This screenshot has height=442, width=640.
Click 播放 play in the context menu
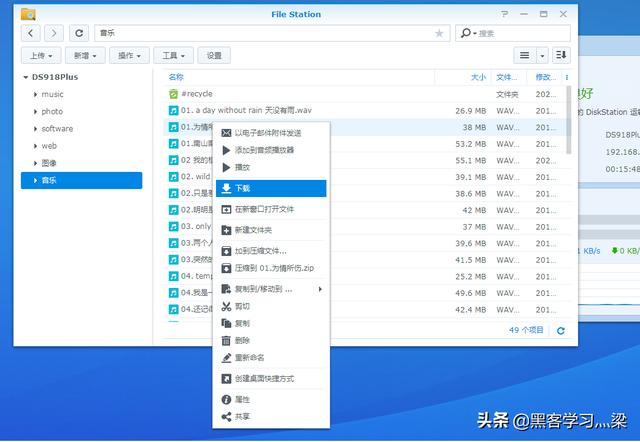tap(271, 167)
